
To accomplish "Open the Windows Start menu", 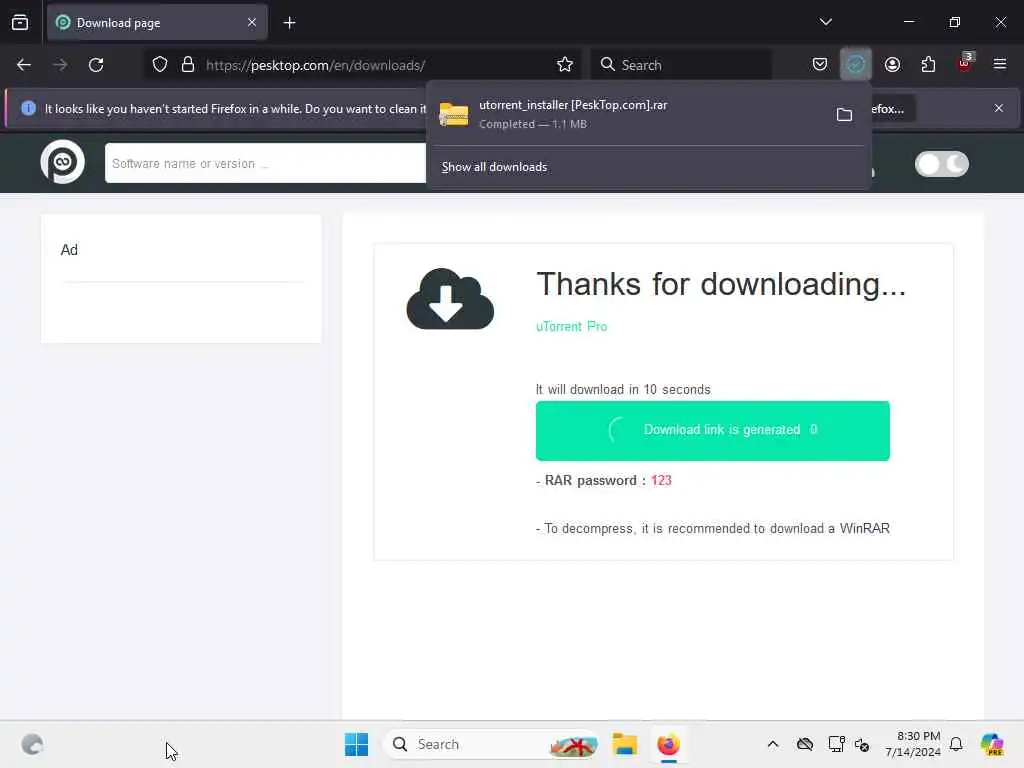I will (356, 744).
